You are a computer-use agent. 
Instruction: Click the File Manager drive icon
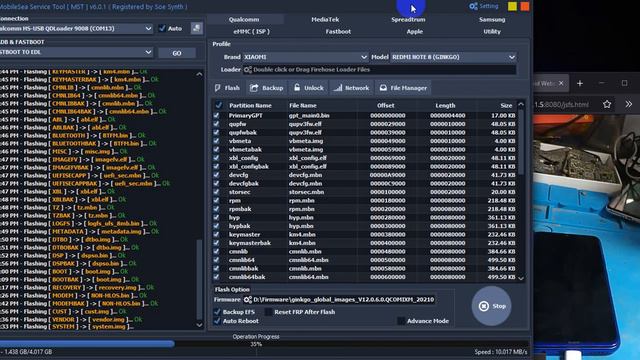383,88
